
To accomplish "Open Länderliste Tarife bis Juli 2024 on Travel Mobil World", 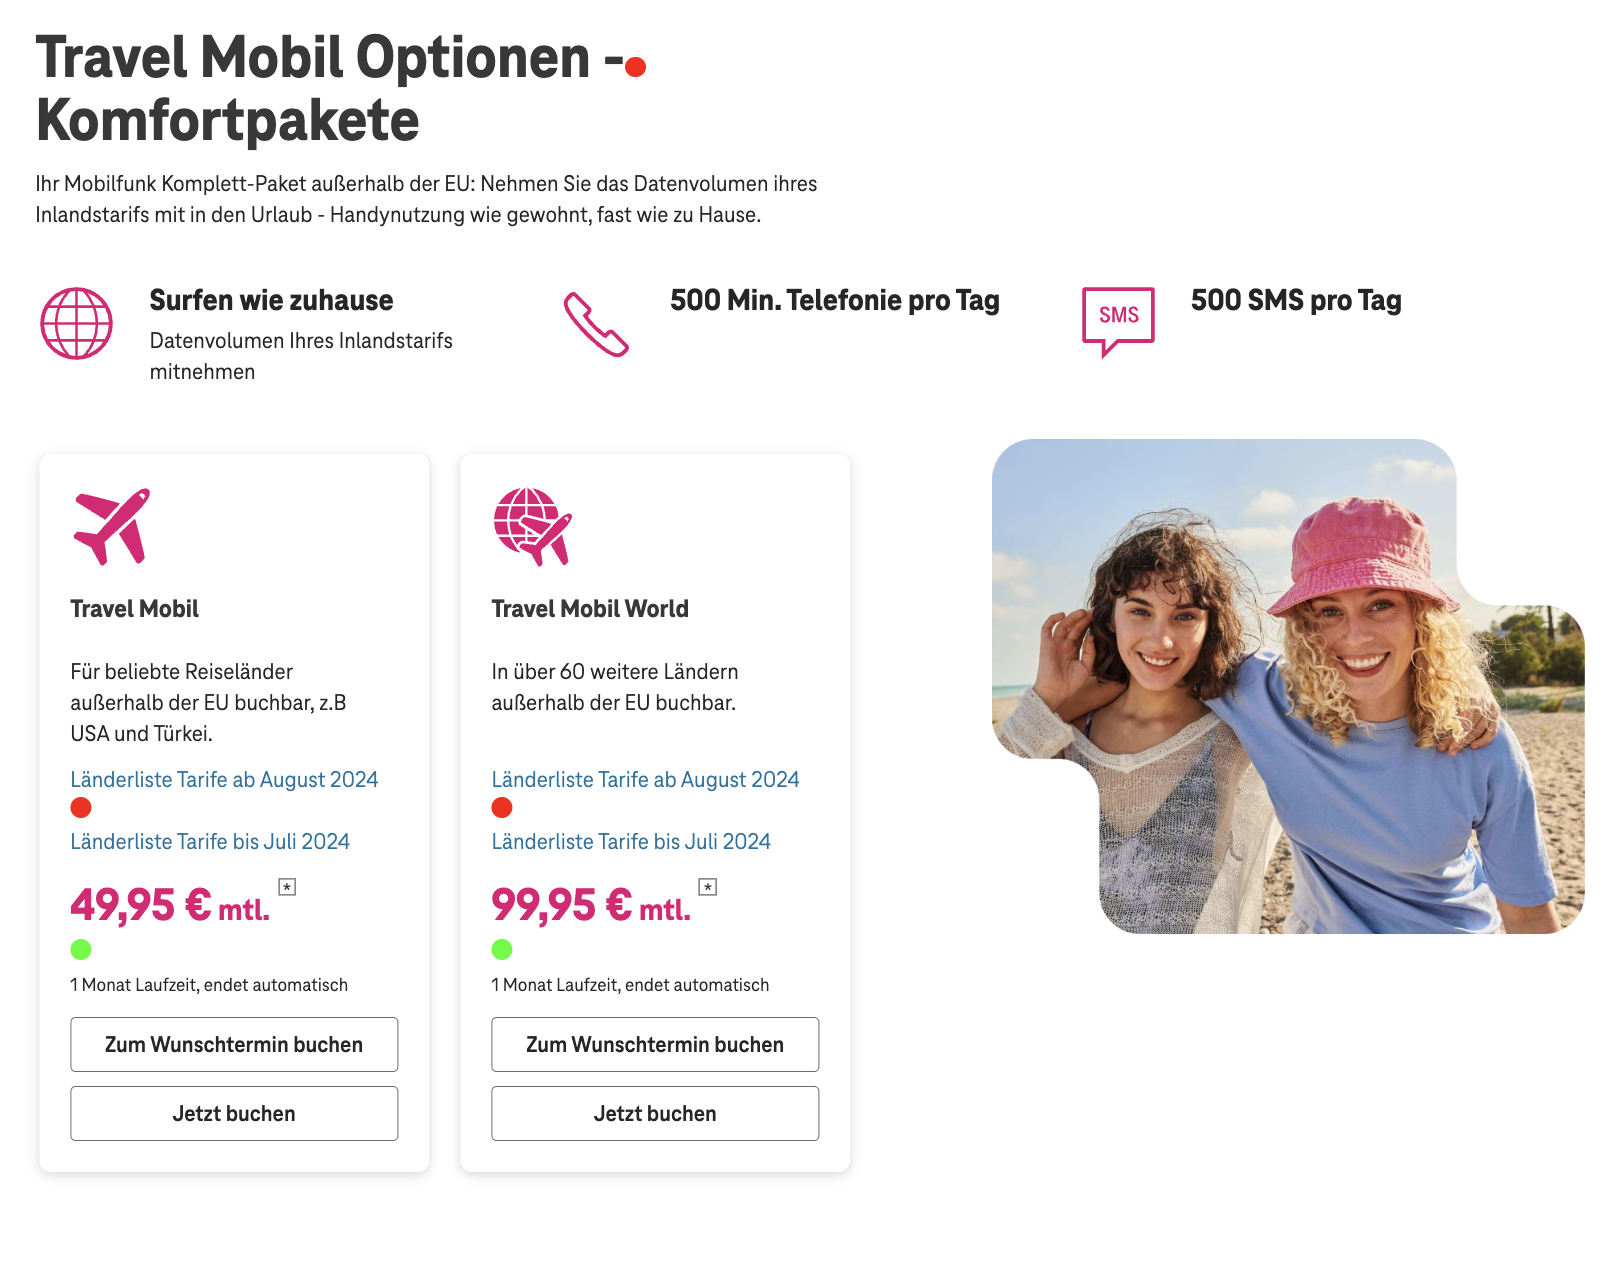I will 631,842.
